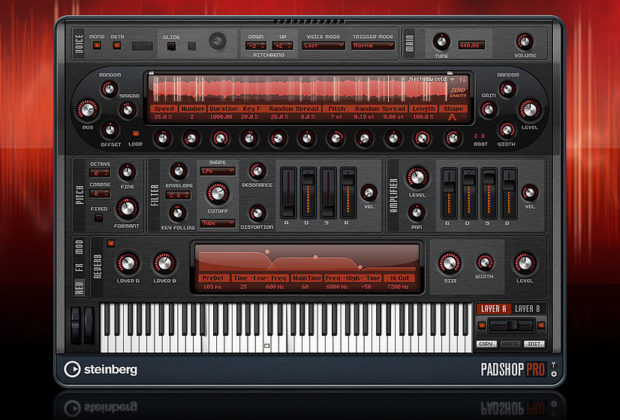Click the pitch bend wheel left of keyboard
620x420 pixels.
pyautogui.click(x=76, y=325)
